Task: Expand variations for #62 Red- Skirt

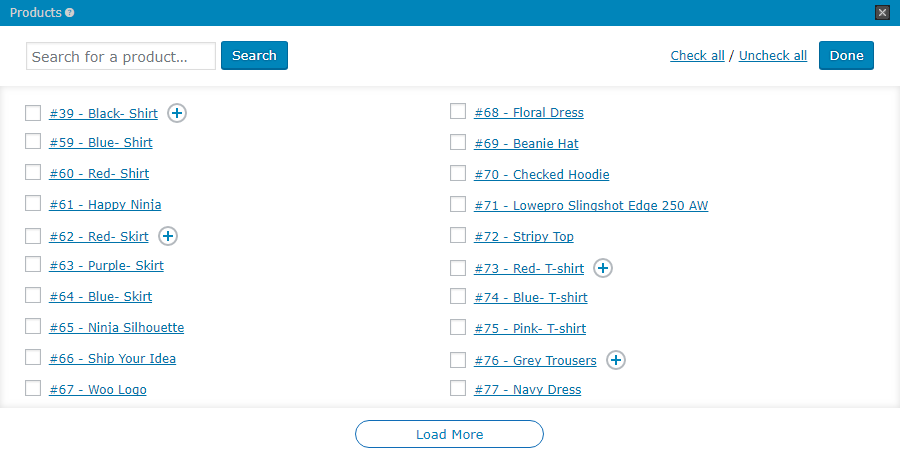Action: (168, 236)
